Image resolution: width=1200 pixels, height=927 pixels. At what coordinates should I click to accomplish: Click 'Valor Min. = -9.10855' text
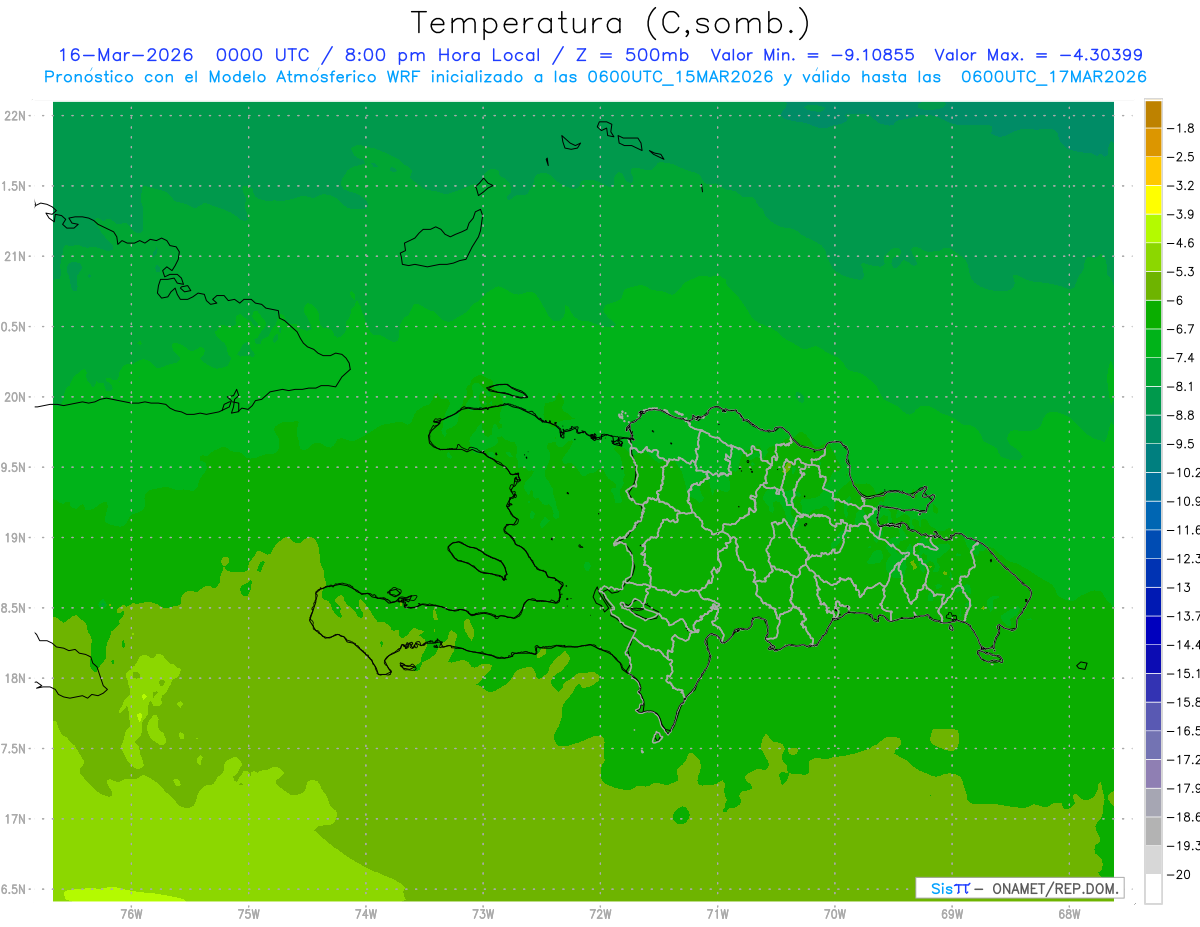pos(812,55)
